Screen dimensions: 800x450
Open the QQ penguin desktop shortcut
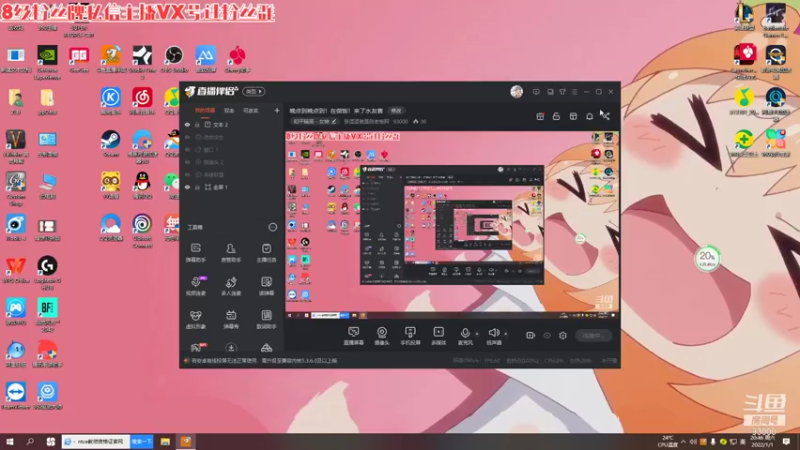point(142,185)
